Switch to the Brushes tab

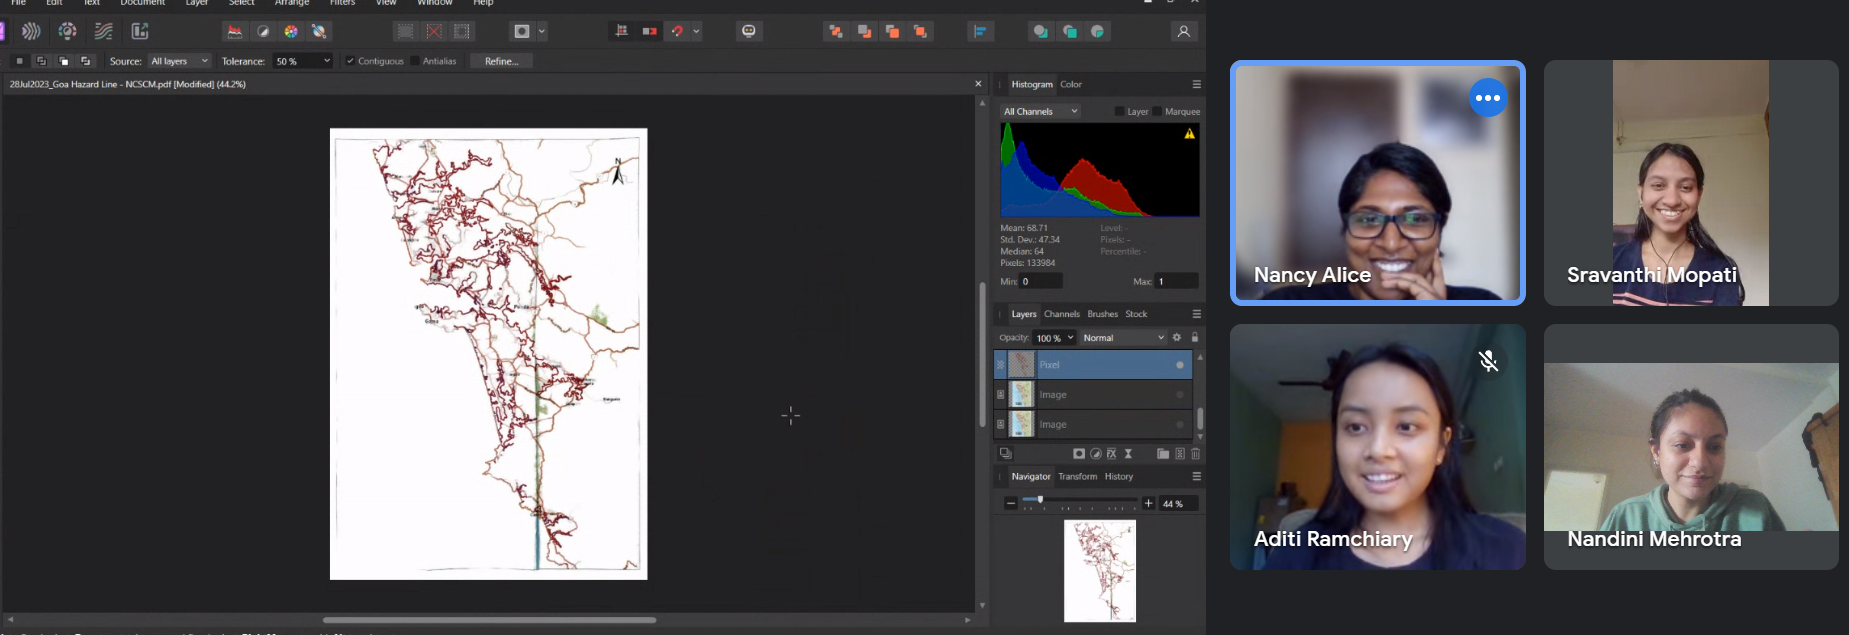tap(1103, 314)
